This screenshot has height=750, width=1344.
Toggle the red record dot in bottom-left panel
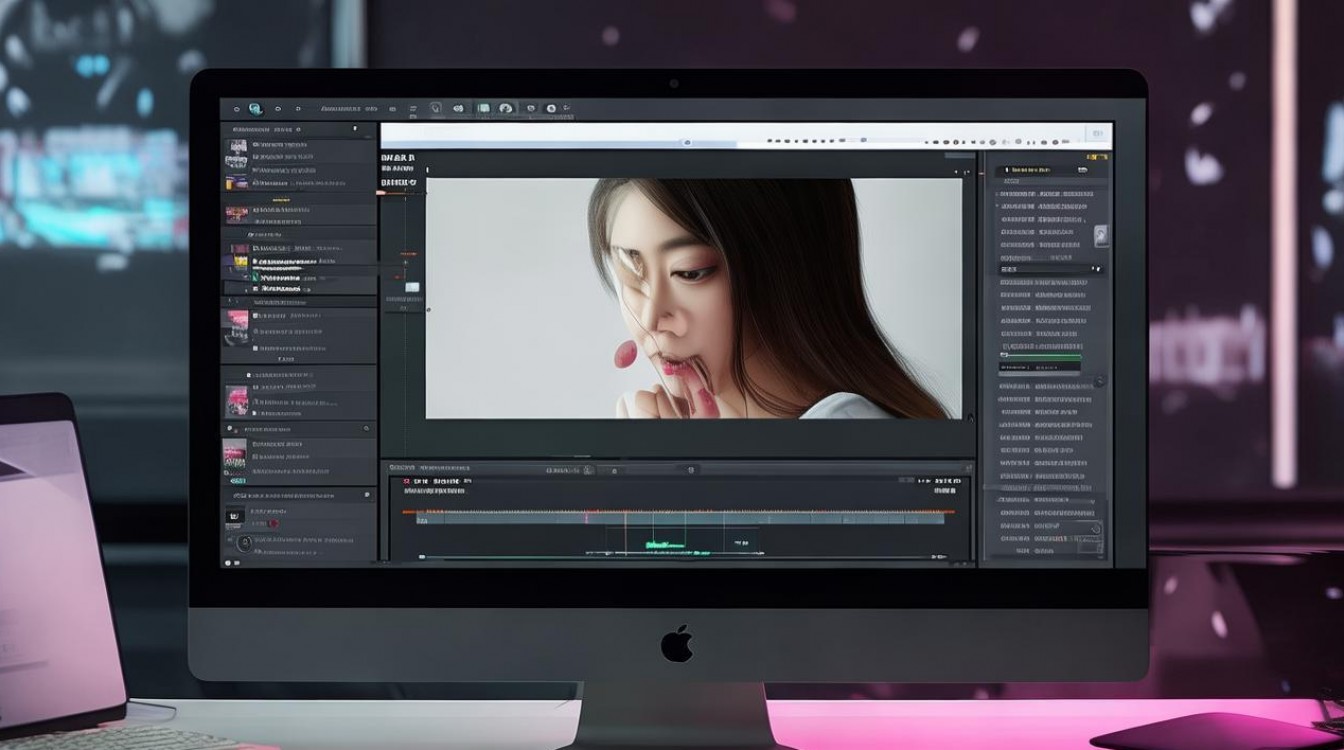(272, 523)
